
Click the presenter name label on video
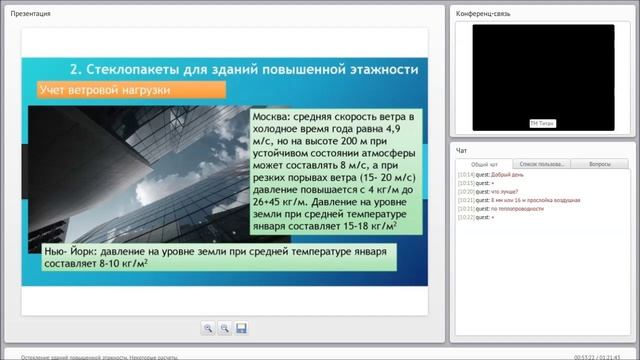(x=542, y=123)
